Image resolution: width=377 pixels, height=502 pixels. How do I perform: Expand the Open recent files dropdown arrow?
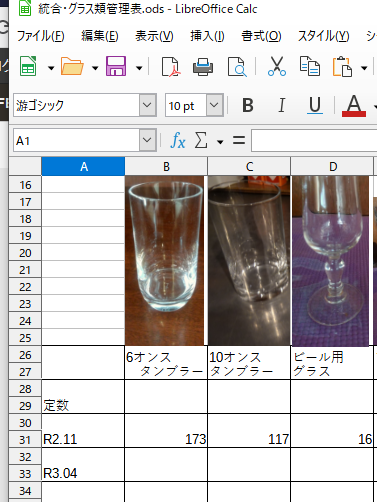[95, 68]
